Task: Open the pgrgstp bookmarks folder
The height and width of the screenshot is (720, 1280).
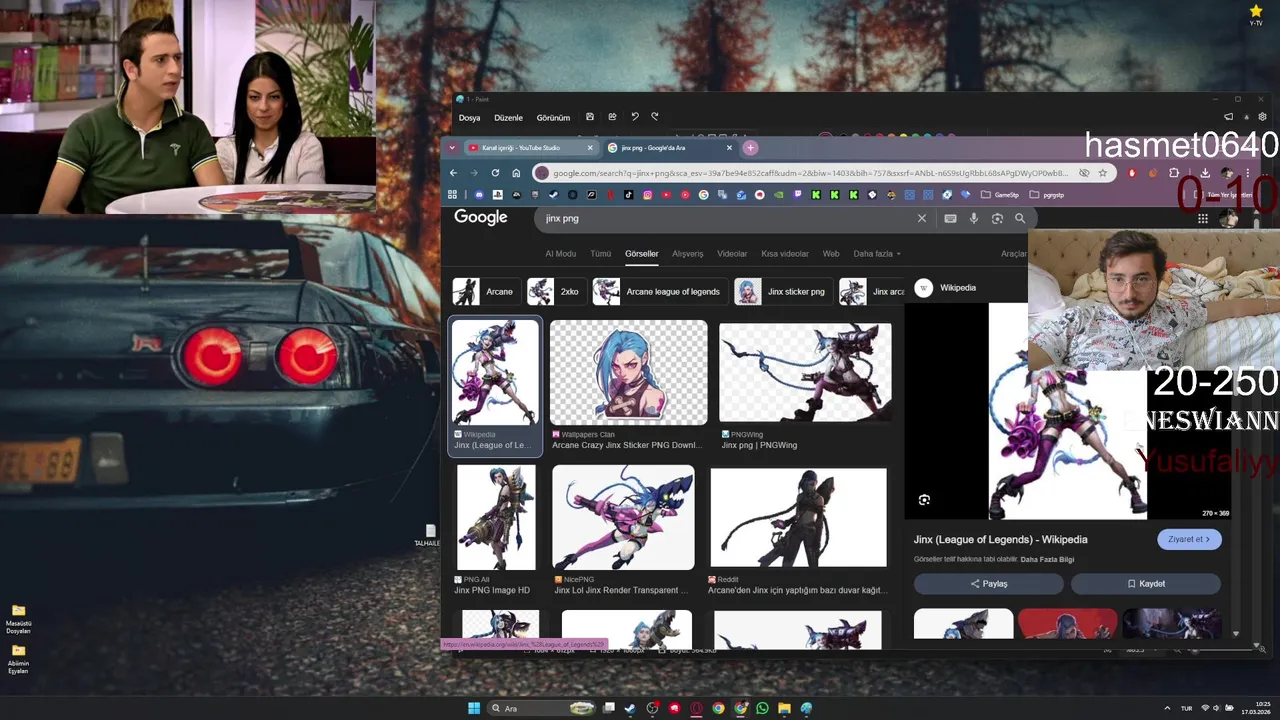Action: (1047, 195)
